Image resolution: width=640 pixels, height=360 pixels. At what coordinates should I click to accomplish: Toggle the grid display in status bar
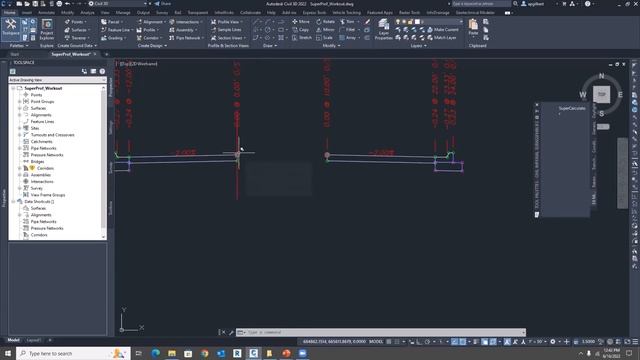tap(389, 342)
